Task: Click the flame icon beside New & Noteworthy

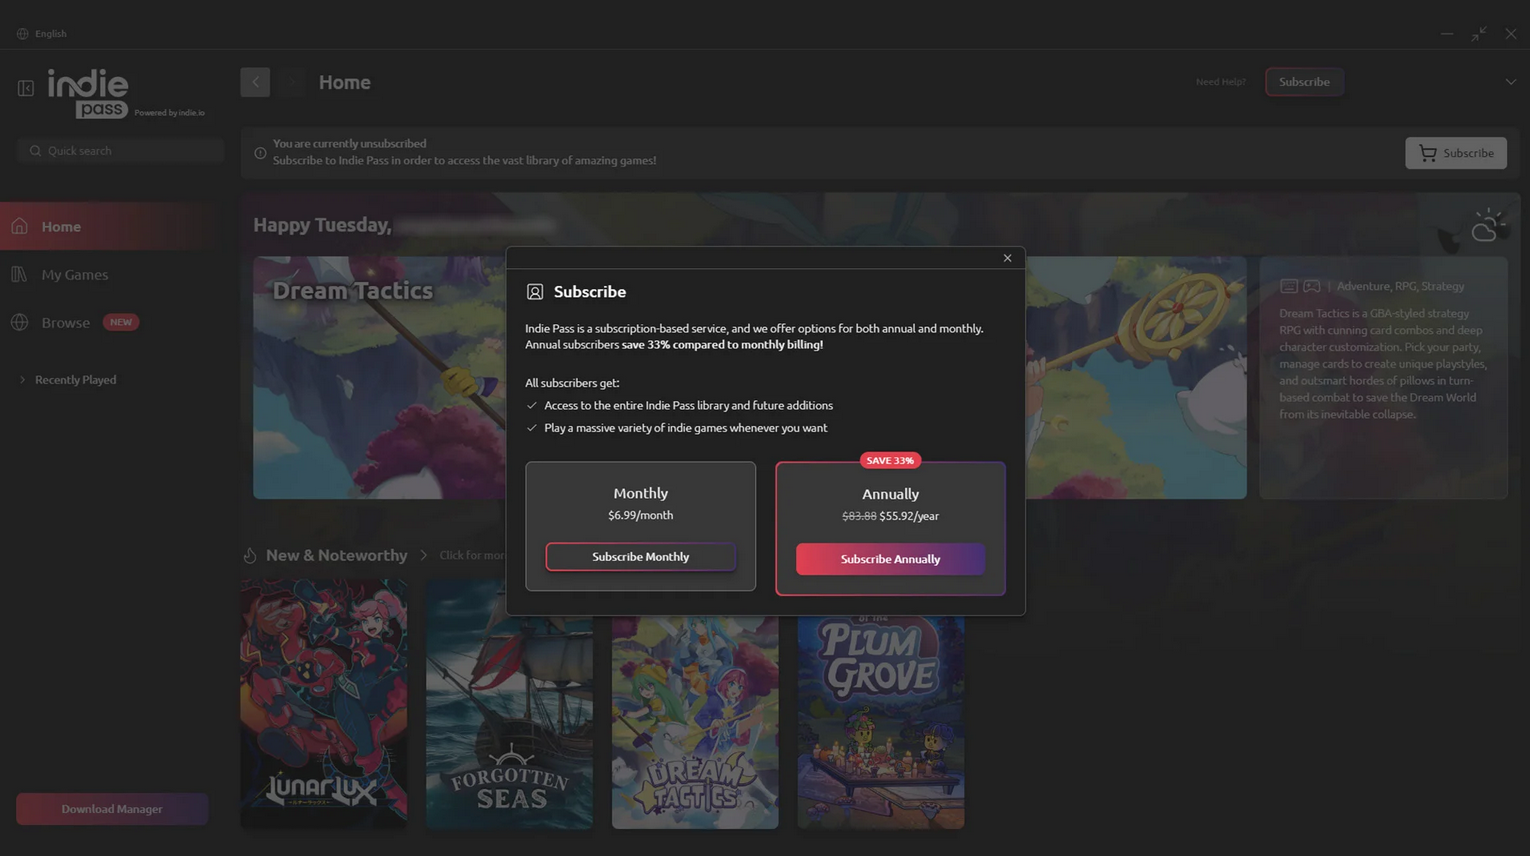Action: pyautogui.click(x=250, y=555)
